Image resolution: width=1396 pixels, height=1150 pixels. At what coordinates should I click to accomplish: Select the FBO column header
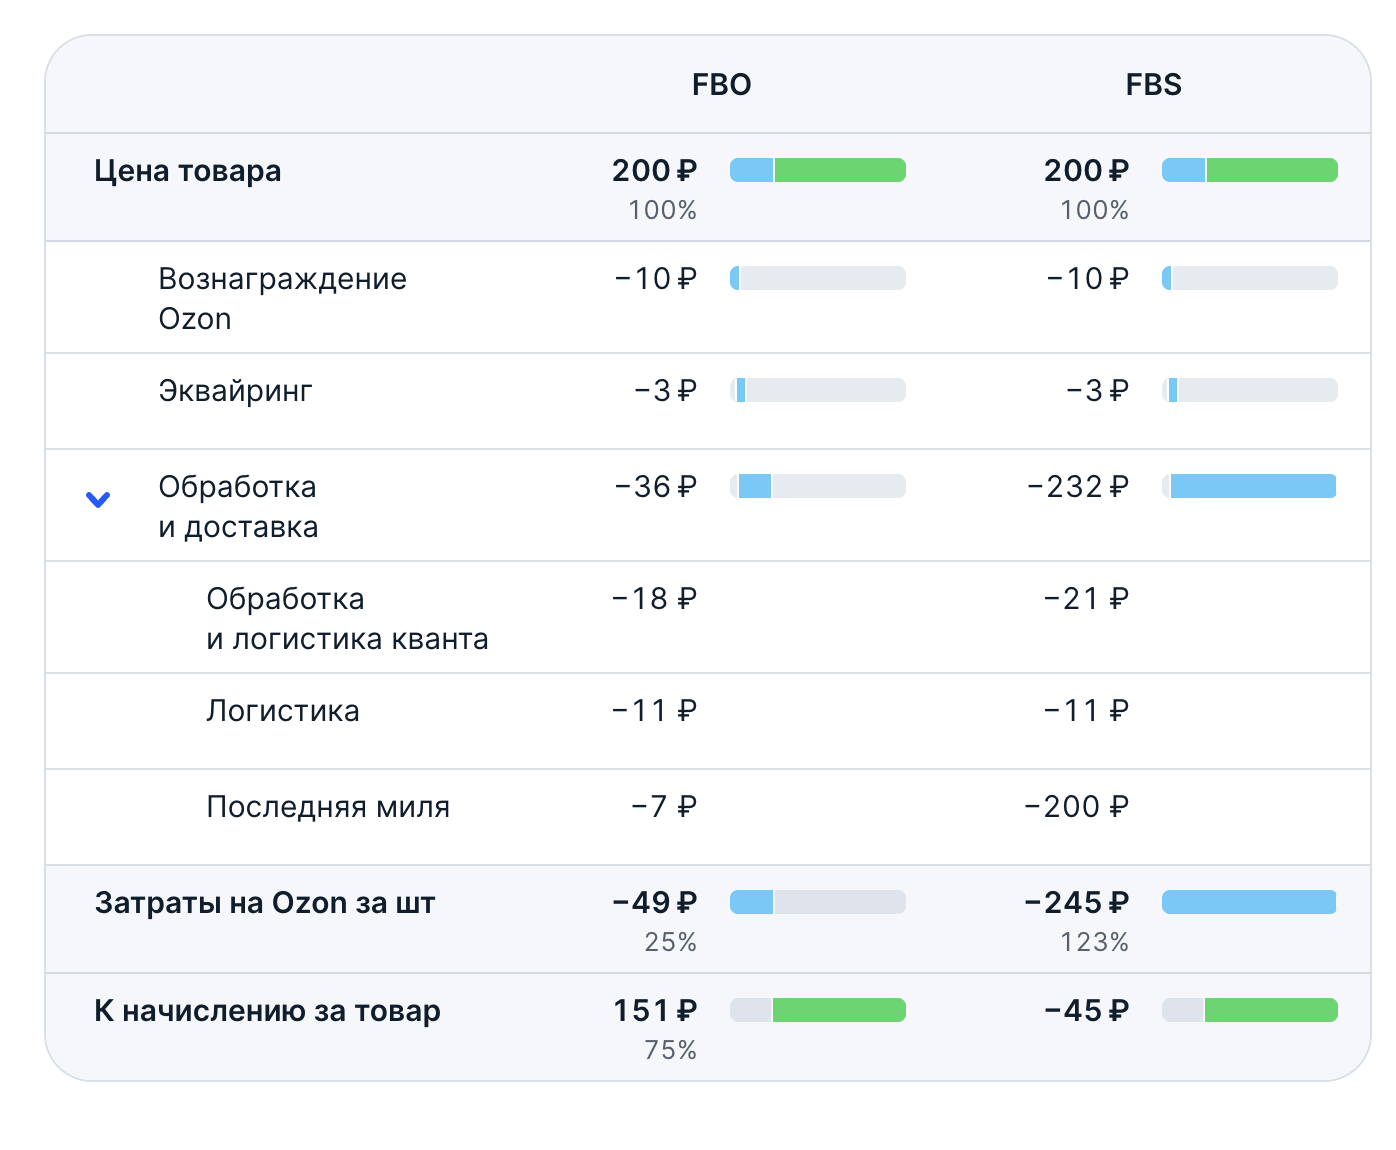point(721,85)
